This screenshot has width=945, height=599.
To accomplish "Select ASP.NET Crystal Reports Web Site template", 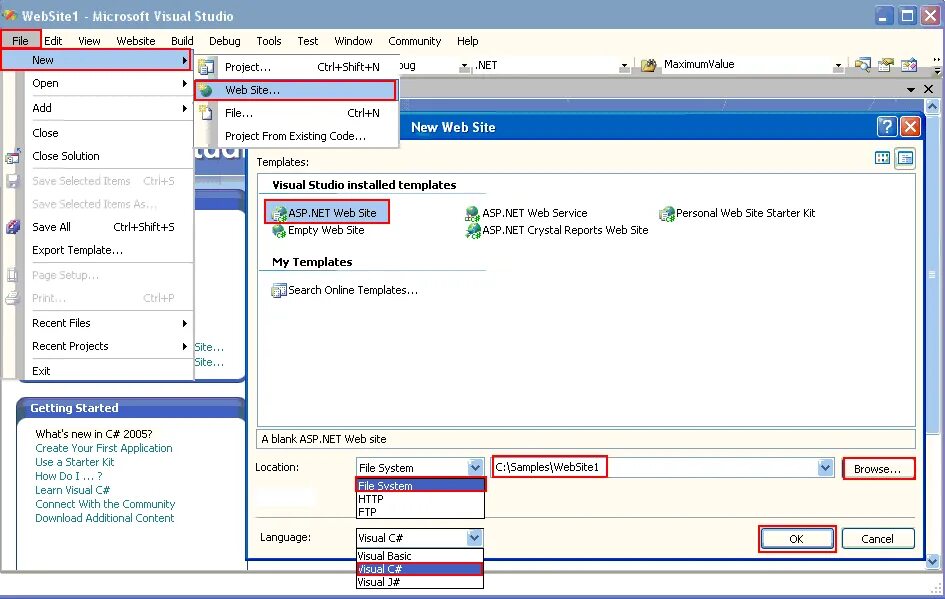I will coord(556,230).
